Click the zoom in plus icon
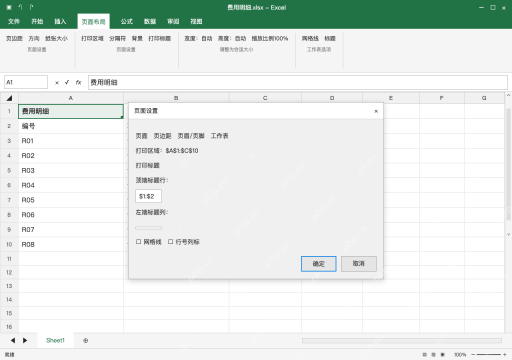Image resolution: width=512 pixels, height=360 pixels. pos(505,355)
